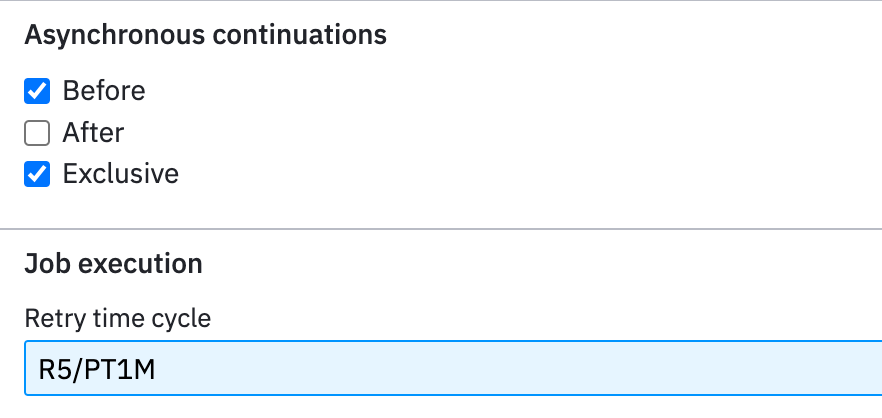Click empty space inside Retry time cycle field
This screenshot has height=418, width=882.
pos(506,368)
